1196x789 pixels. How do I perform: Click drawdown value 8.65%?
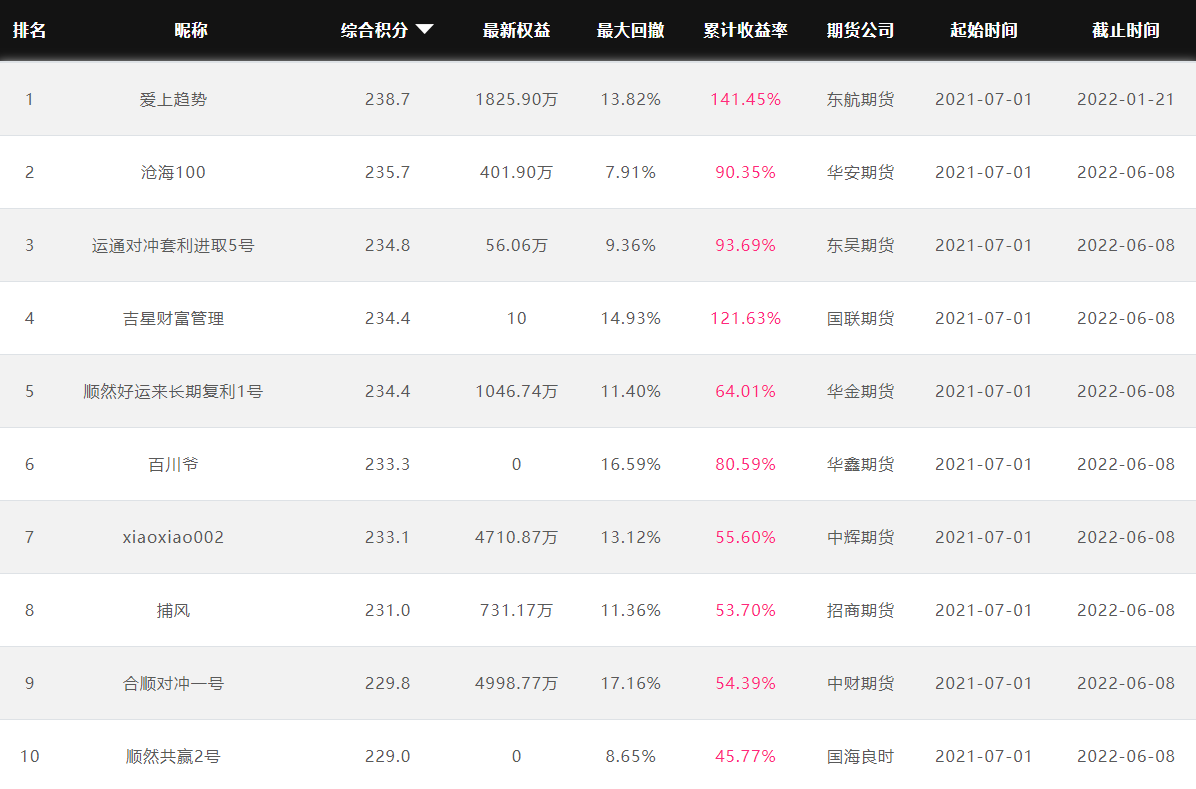pyautogui.click(x=630, y=756)
